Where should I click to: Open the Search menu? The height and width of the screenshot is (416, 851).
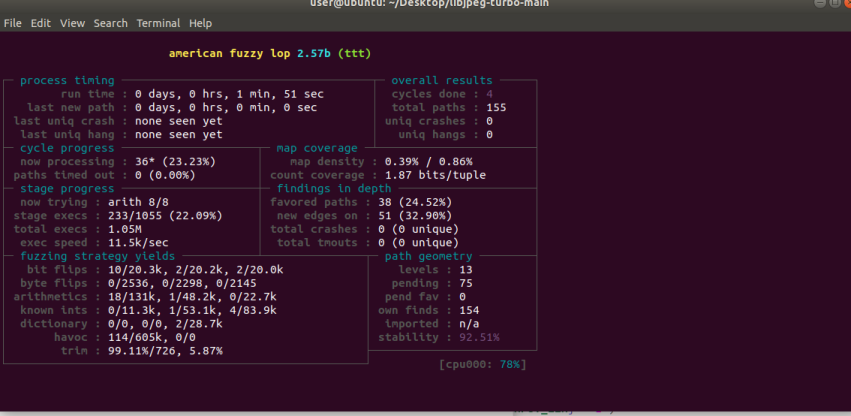click(x=111, y=23)
